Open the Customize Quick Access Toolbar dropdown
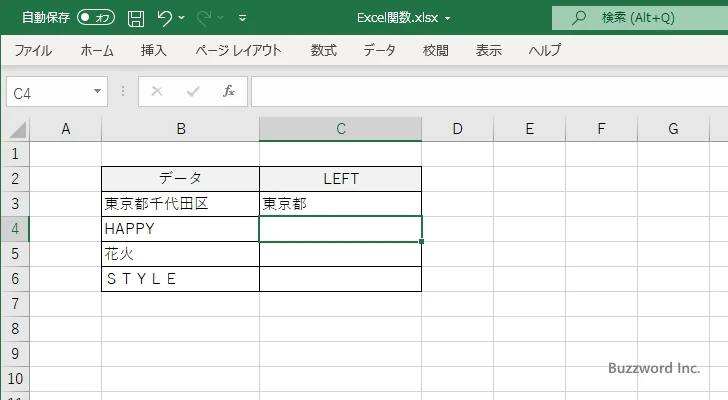 242,18
